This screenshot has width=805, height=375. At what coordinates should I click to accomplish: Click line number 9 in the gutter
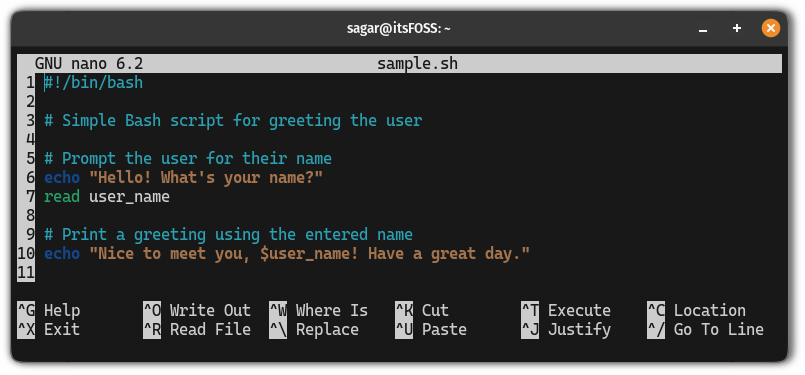(29, 235)
